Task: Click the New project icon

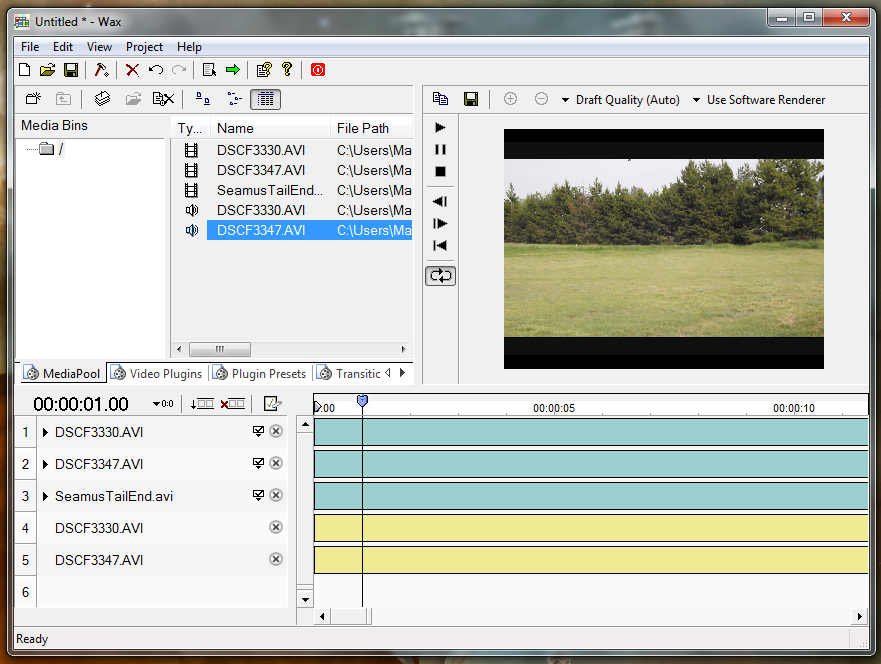Action: coord(24,70)
